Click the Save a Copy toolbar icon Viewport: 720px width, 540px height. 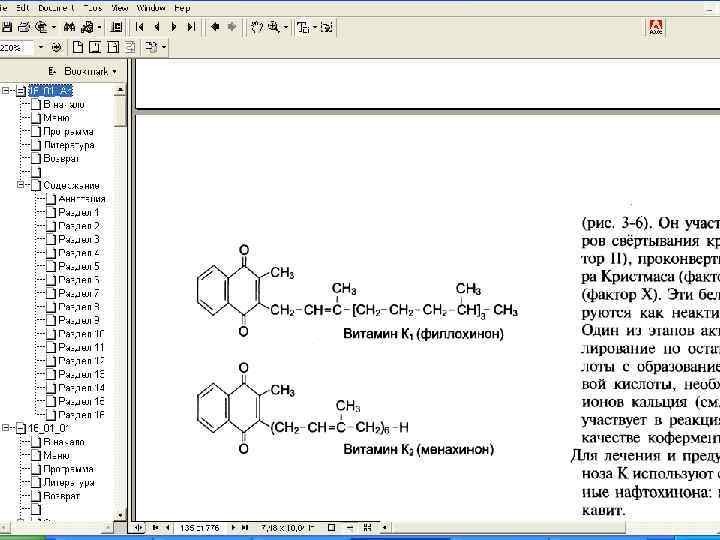[x=6, y=28]
